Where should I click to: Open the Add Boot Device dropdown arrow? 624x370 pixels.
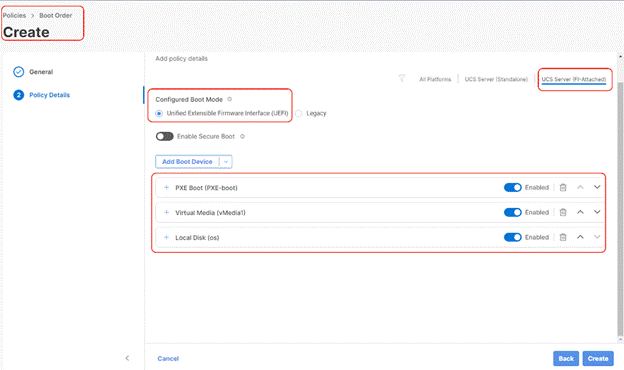coord(226,162)
